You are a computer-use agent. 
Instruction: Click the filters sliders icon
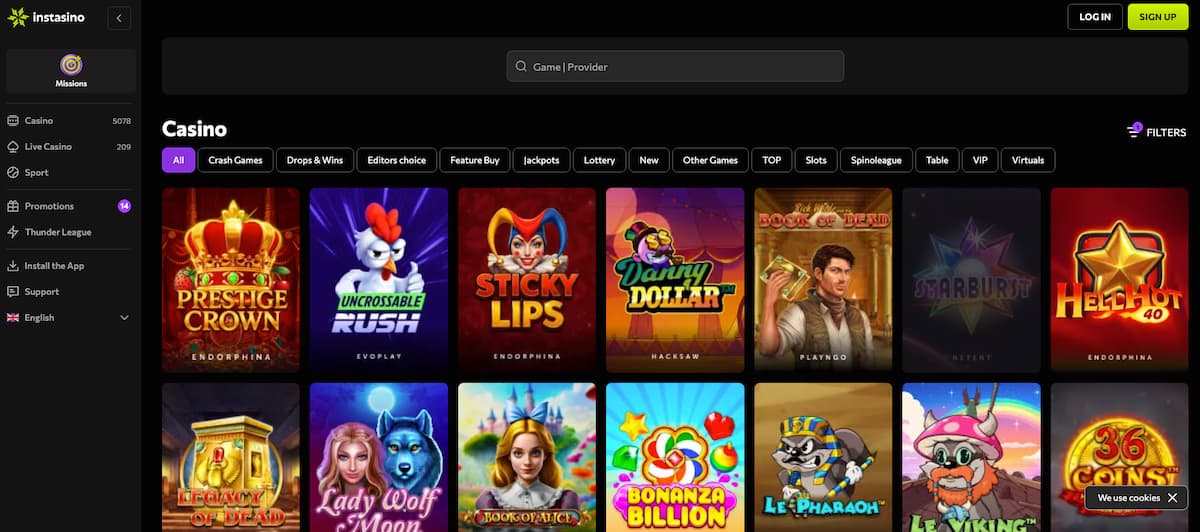[1134, 131]
